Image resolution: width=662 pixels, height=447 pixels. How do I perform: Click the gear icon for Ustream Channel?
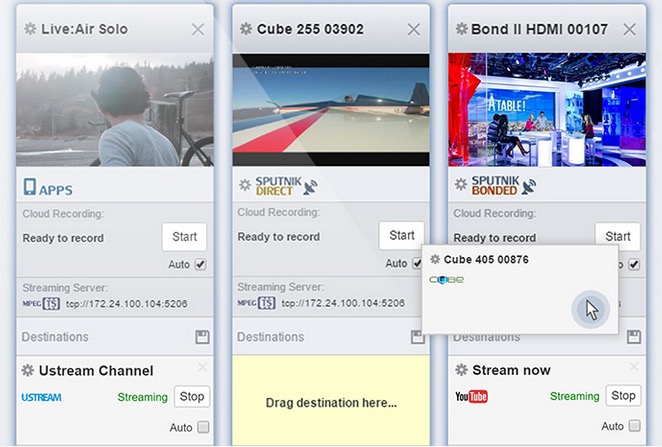[x=29, y=371]
